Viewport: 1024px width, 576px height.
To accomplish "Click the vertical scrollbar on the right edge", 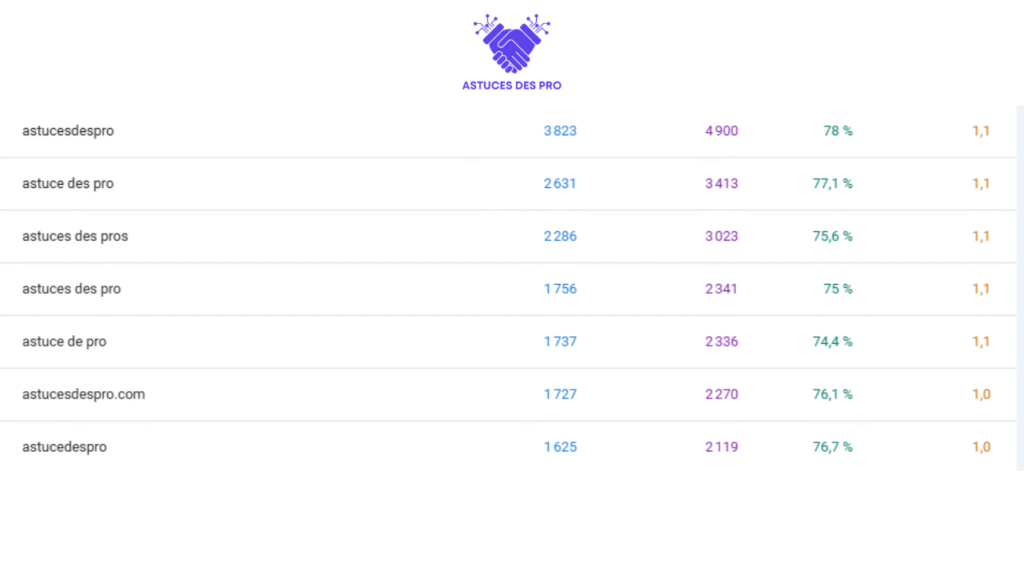I will [x=1020, y=288].
